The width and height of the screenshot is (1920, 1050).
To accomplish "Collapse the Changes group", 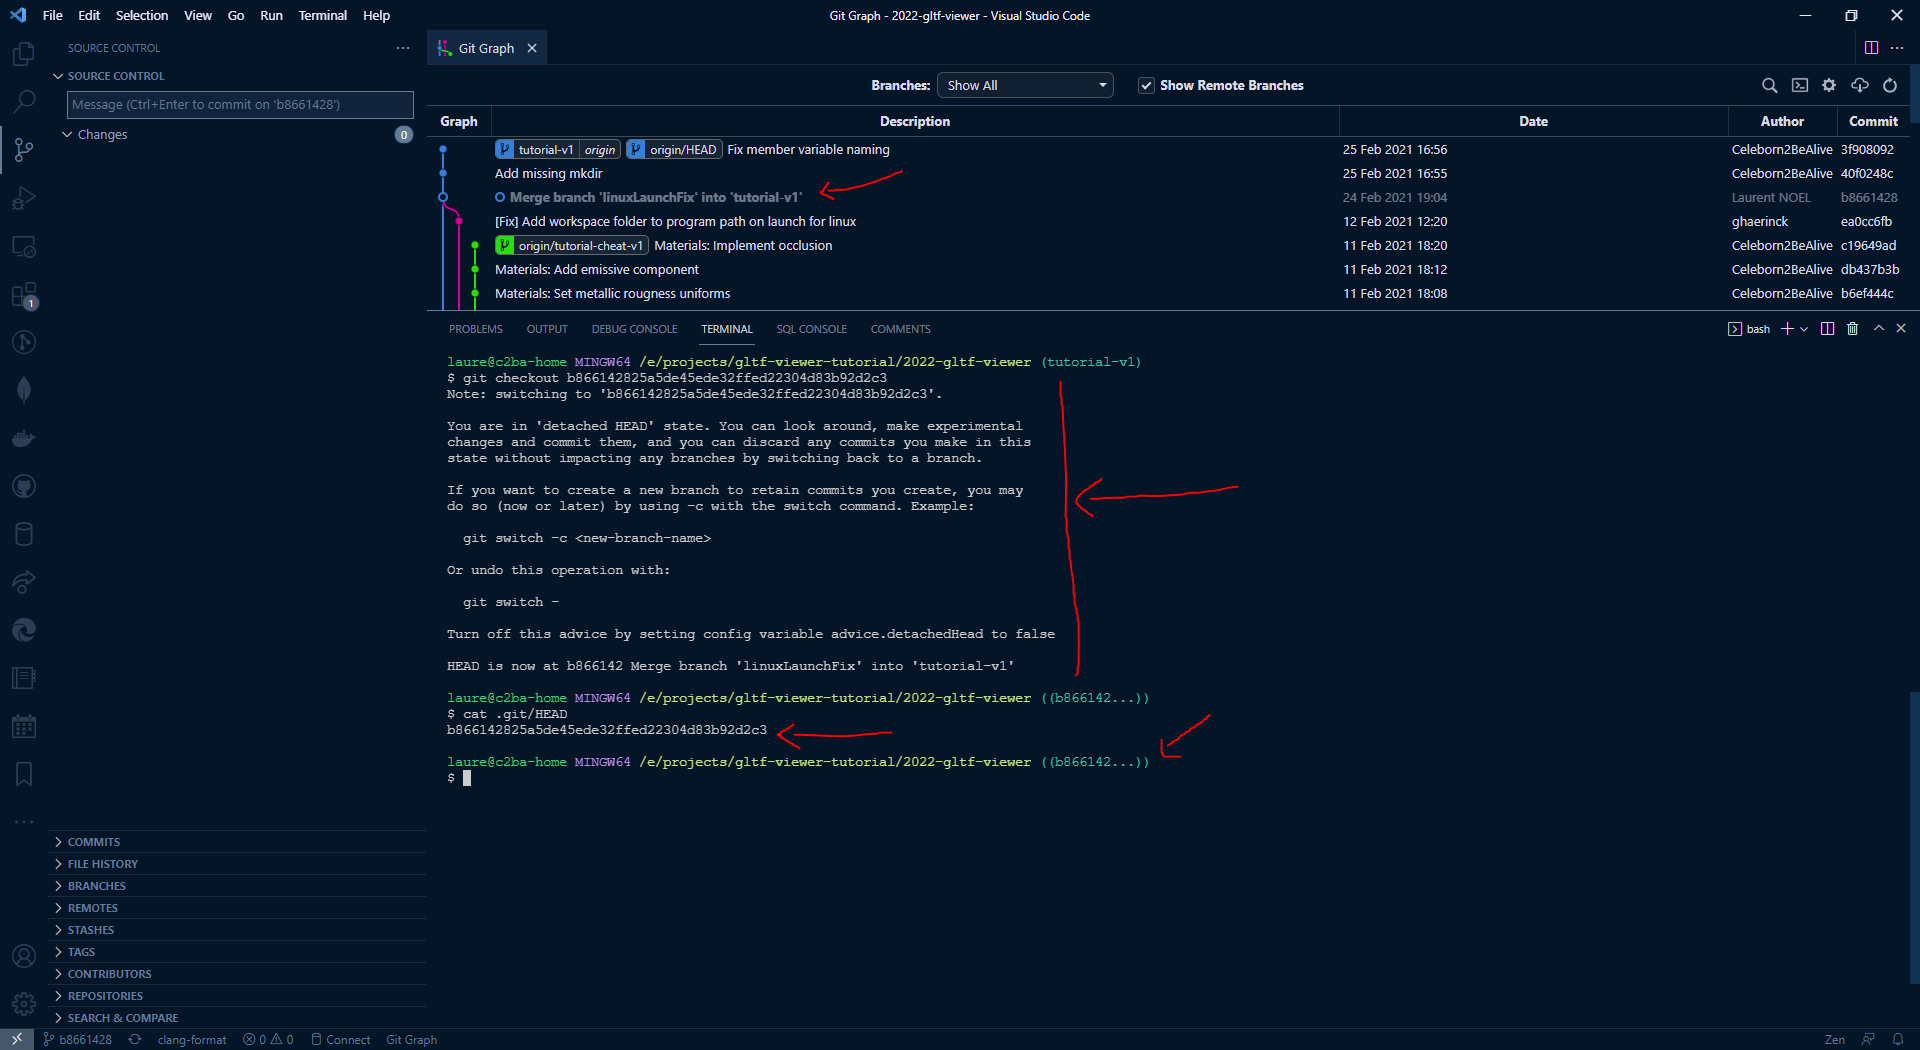I will pyautogui.click(x=67, y=135).
